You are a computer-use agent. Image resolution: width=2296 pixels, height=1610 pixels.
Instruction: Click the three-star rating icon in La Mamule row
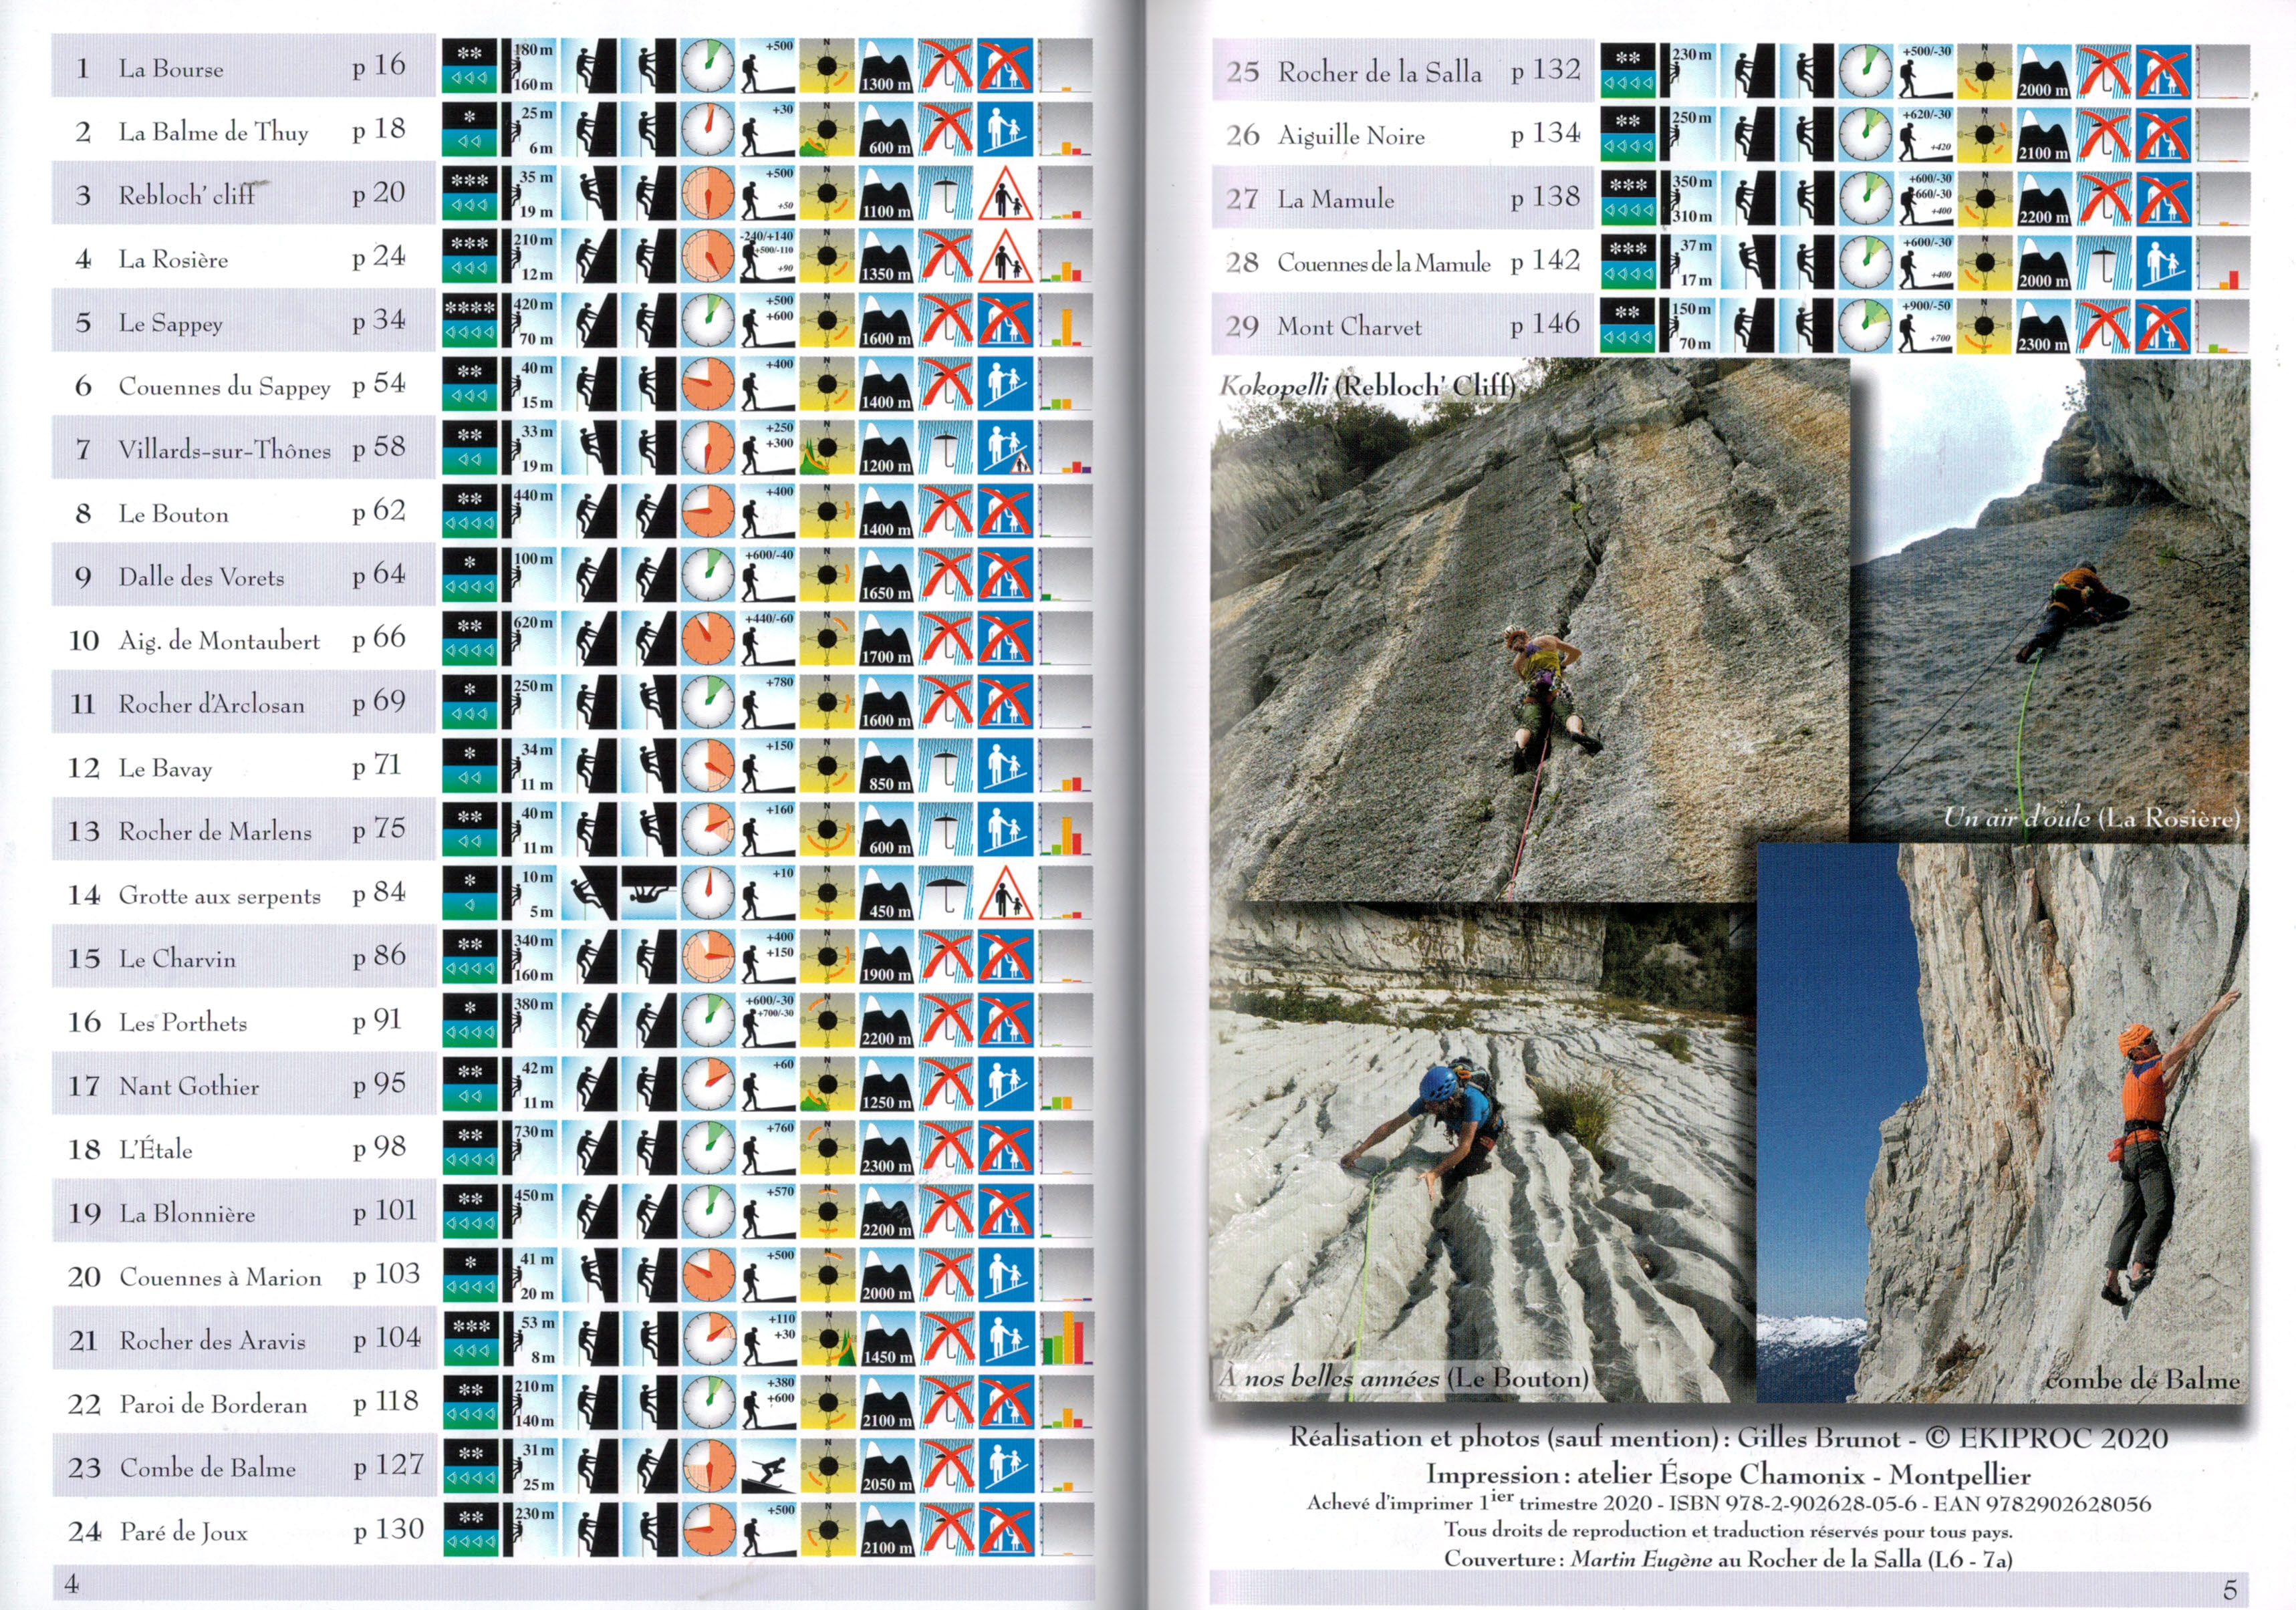tap(1627, 199)
